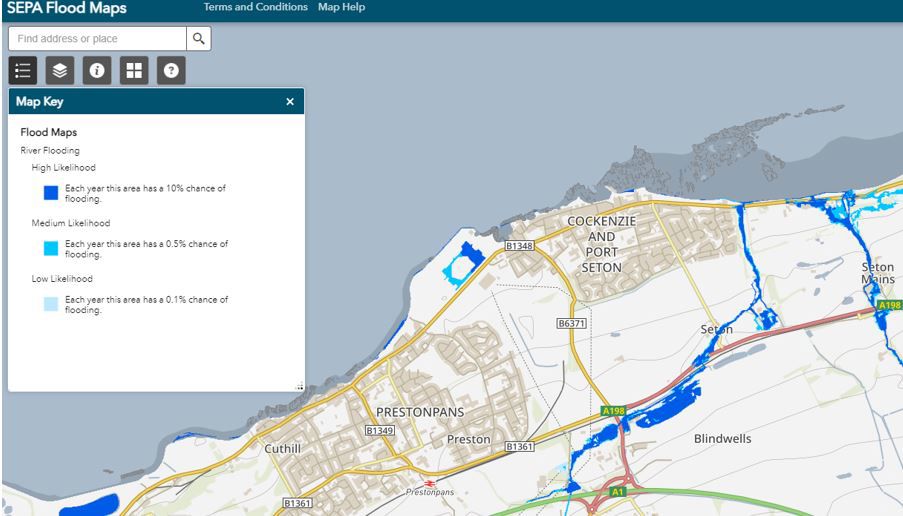The height and width of the screenshot is (516, 903).
Task: Click the Cockenzie and Port Seton label
Action: pyautogui.click(x=601, y=244)
